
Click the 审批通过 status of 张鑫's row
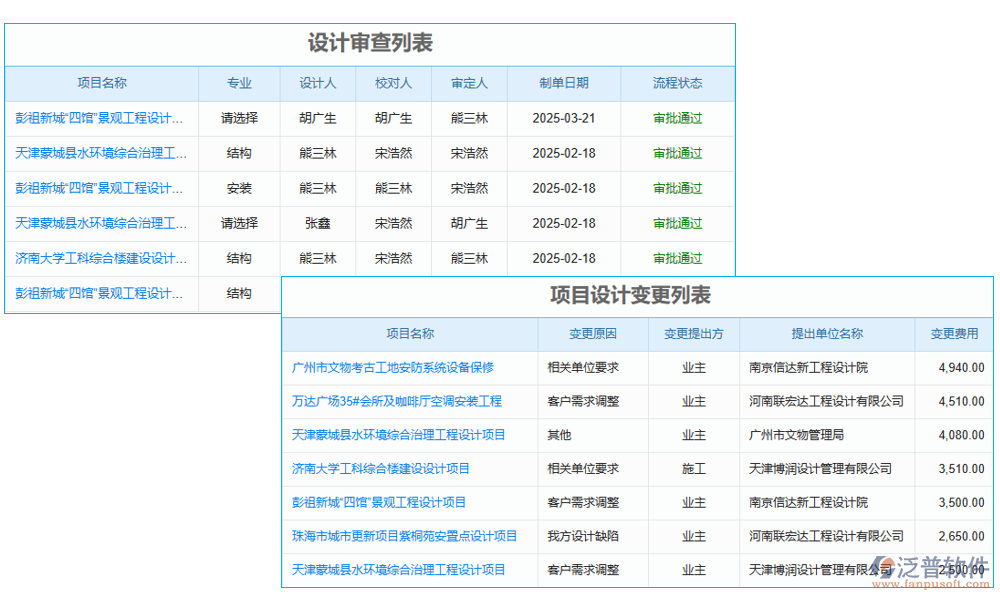[677, 224]
